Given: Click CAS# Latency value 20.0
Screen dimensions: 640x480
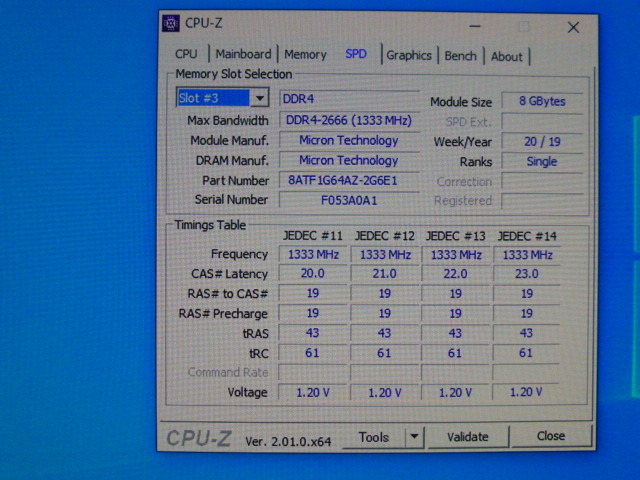Looking at the screenshot, I should click(x=313, y=273).
